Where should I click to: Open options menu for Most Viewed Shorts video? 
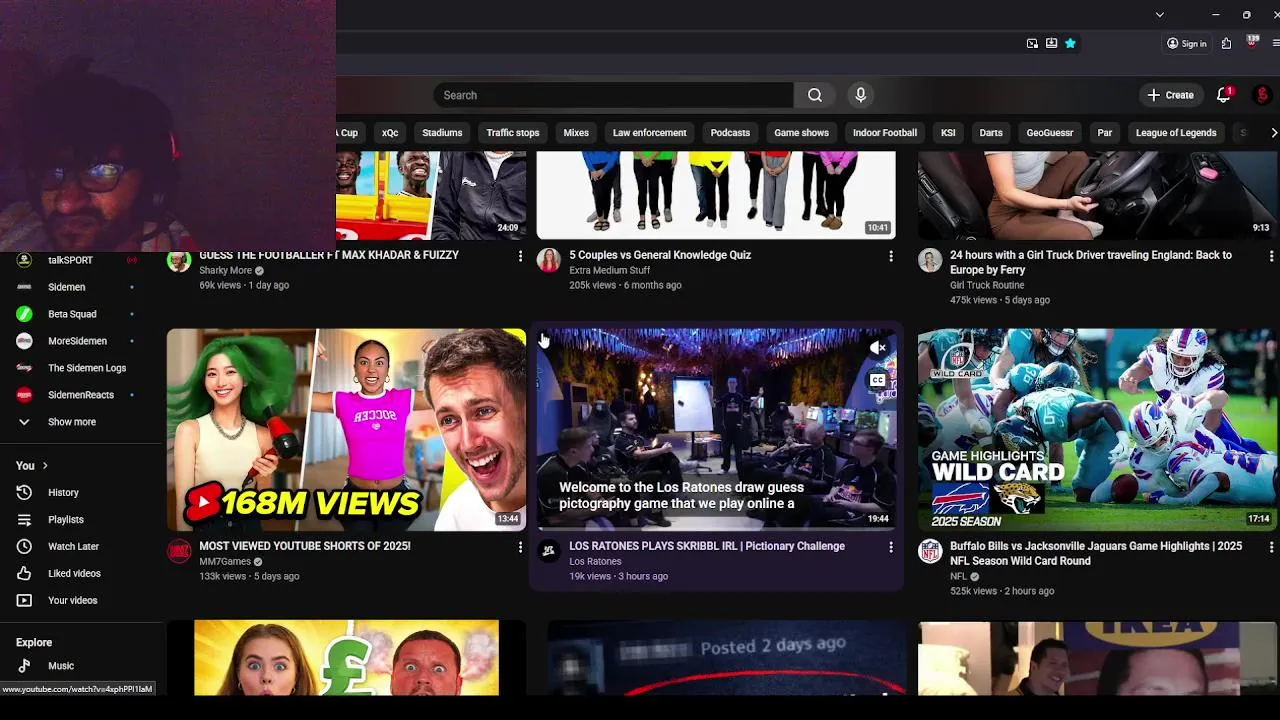[x=520, y=547]
